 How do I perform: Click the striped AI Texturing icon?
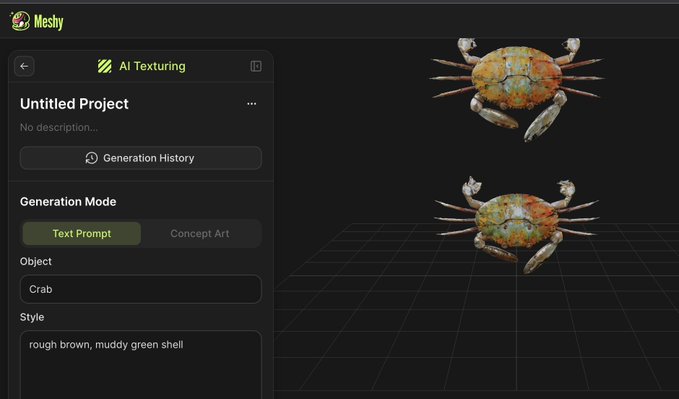105,66
